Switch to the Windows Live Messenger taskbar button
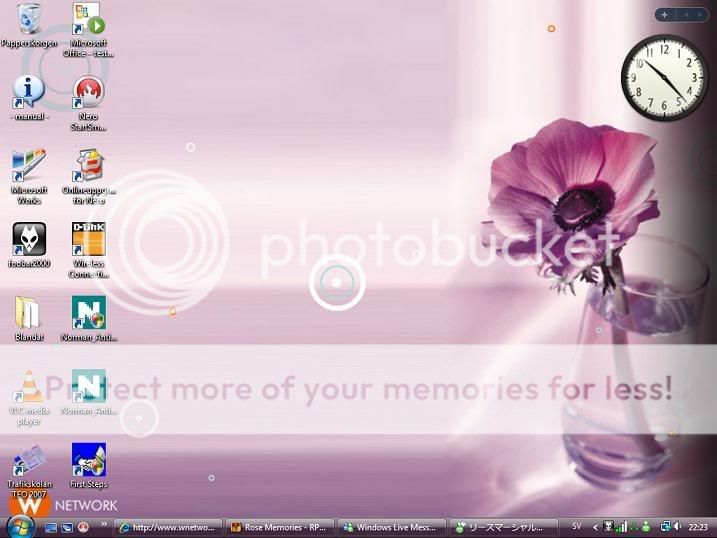Image resolution: width=717 pixels, height=538 pixels. pos(391,526)
